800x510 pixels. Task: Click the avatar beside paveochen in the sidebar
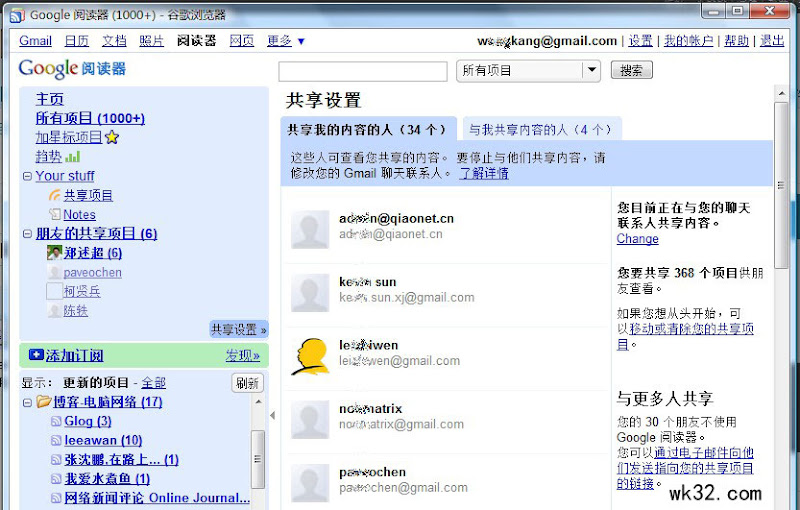tap(54, 272)
